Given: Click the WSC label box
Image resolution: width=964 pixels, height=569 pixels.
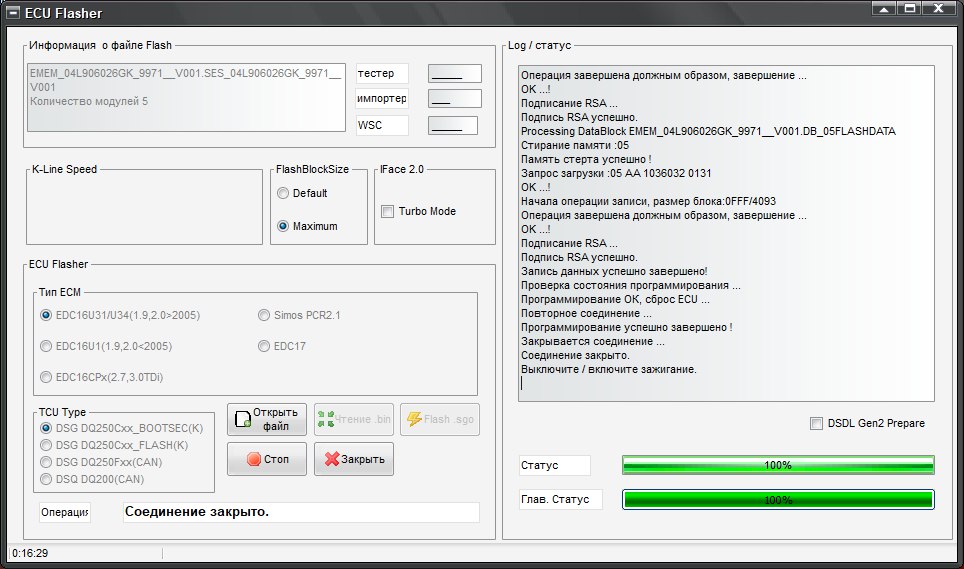Looking at the screenshot, I should (382, 125).
